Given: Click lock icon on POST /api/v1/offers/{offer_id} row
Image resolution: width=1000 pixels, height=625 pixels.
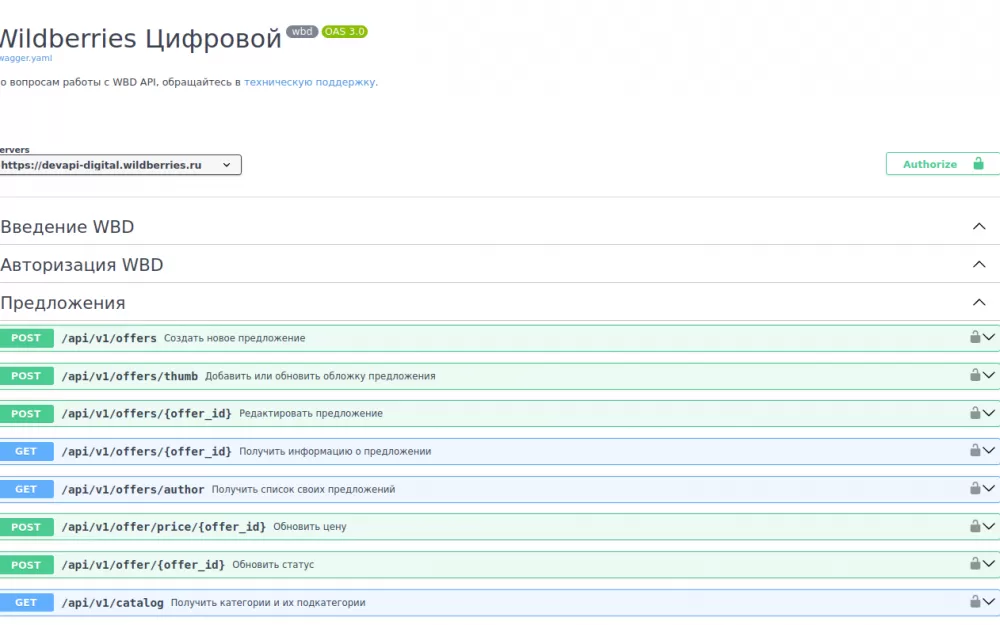Looking at the screenshot, I should (x=975, y=413).
